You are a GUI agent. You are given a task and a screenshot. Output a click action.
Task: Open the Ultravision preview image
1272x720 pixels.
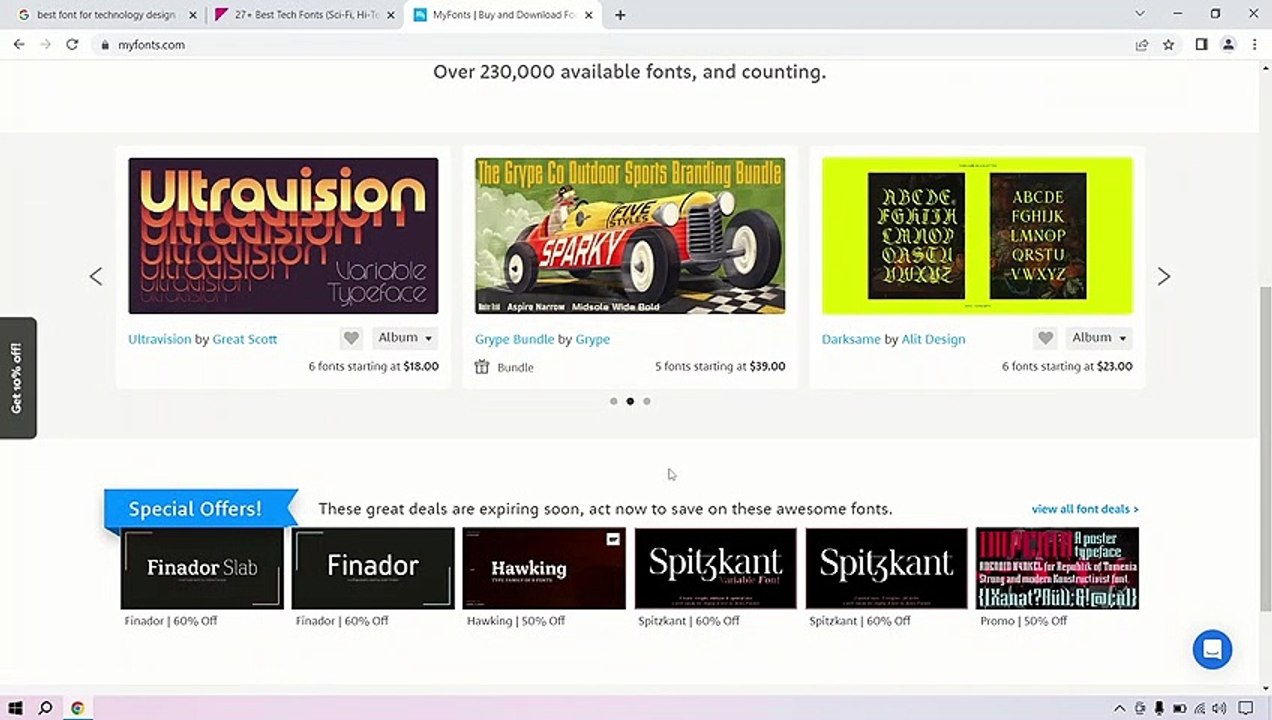pyautogui.click(x=283, y=236)
